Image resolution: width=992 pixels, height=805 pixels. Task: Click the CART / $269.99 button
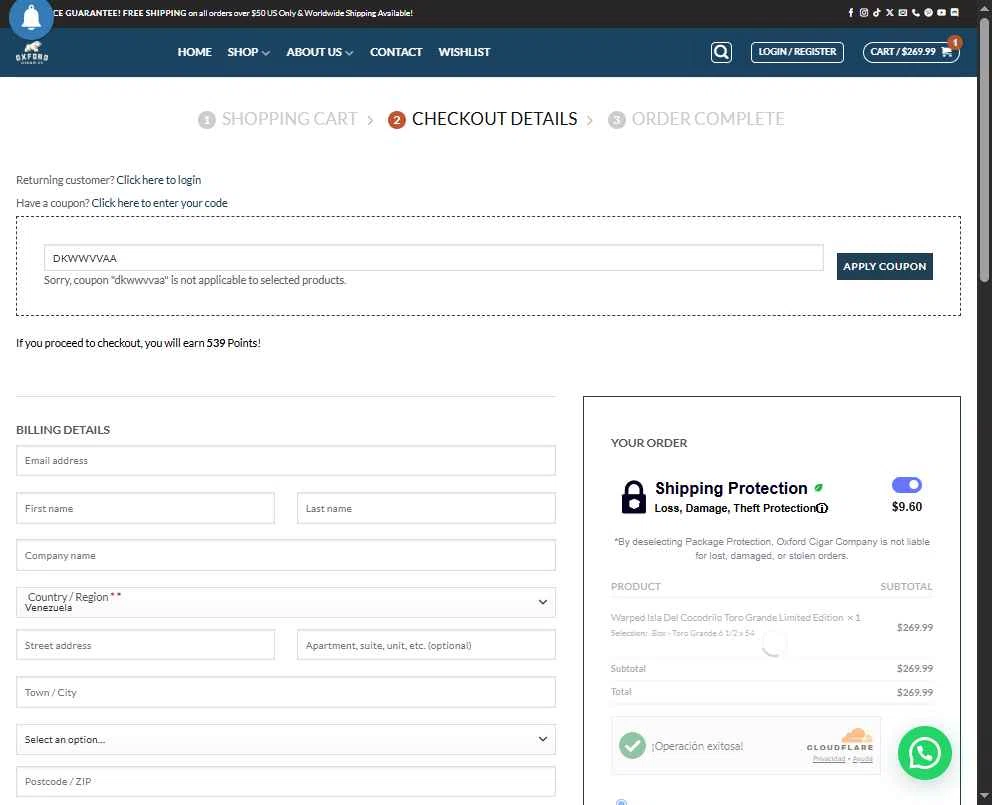(911, 52)
